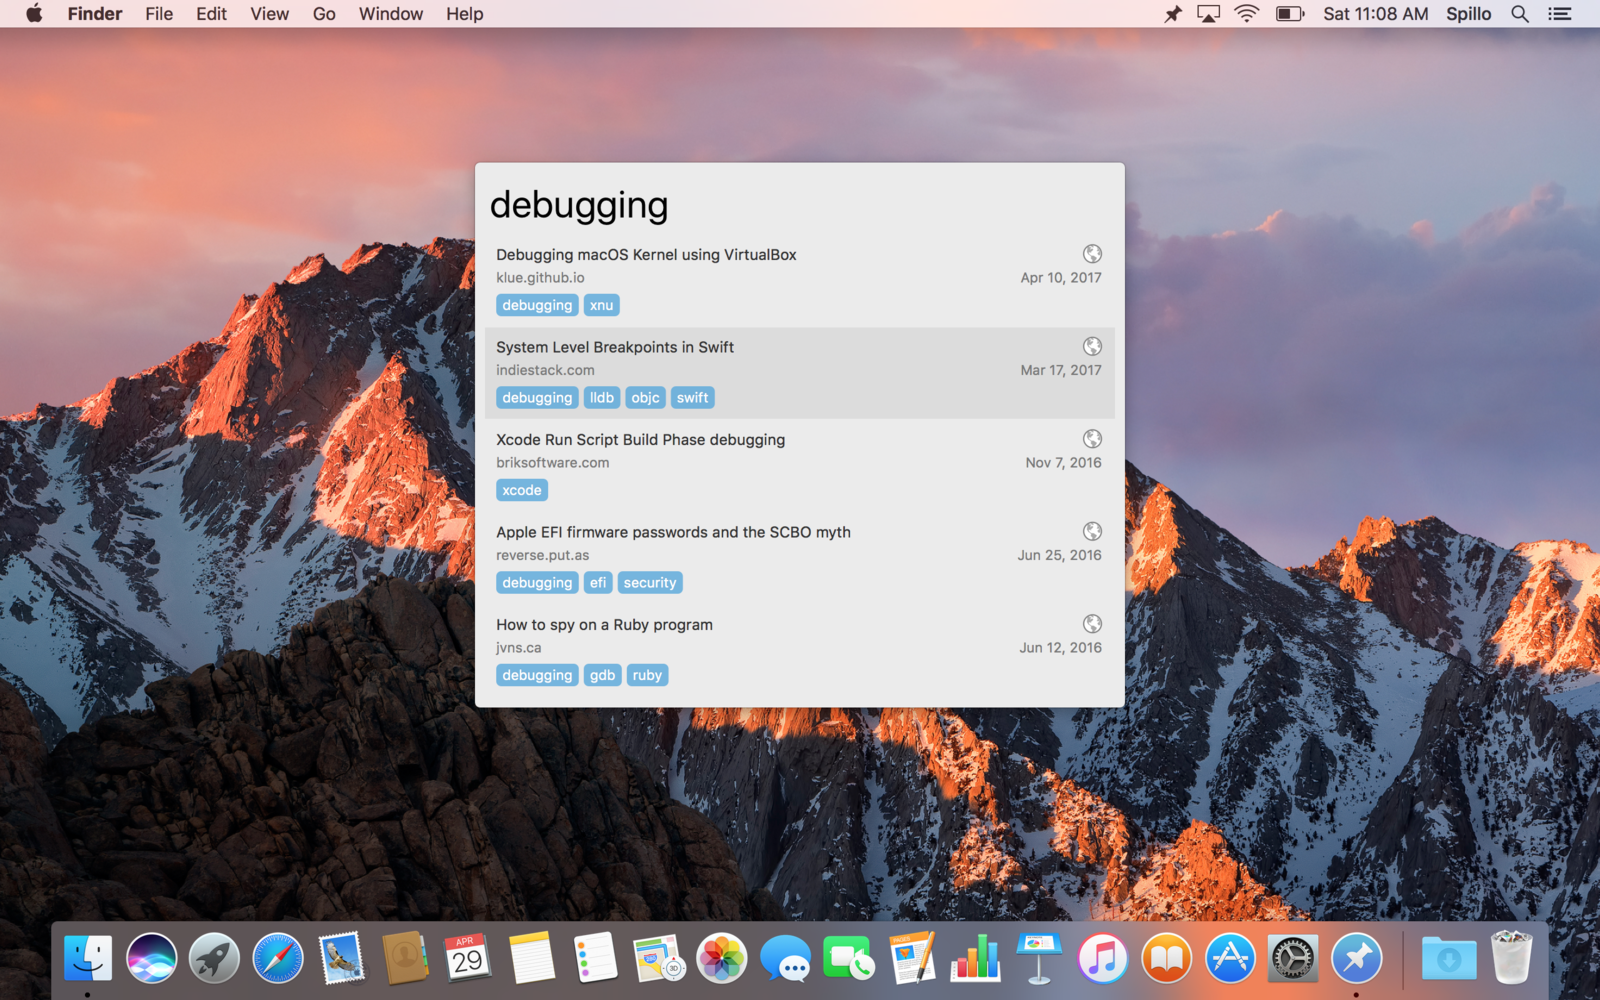Click the Wi-Fi status icon
The width and height of the screenshot is (1600, 1000).
pyautogui.click(x=1247, y=14)
